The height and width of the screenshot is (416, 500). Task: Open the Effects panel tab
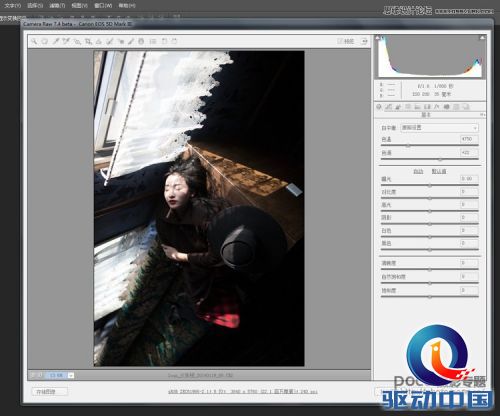437,107
